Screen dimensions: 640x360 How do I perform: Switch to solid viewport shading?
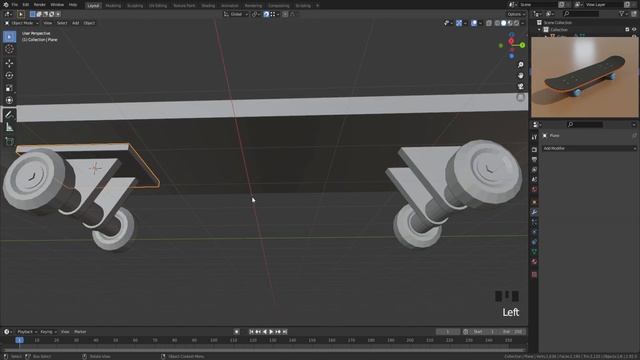[x=504, y=23]
